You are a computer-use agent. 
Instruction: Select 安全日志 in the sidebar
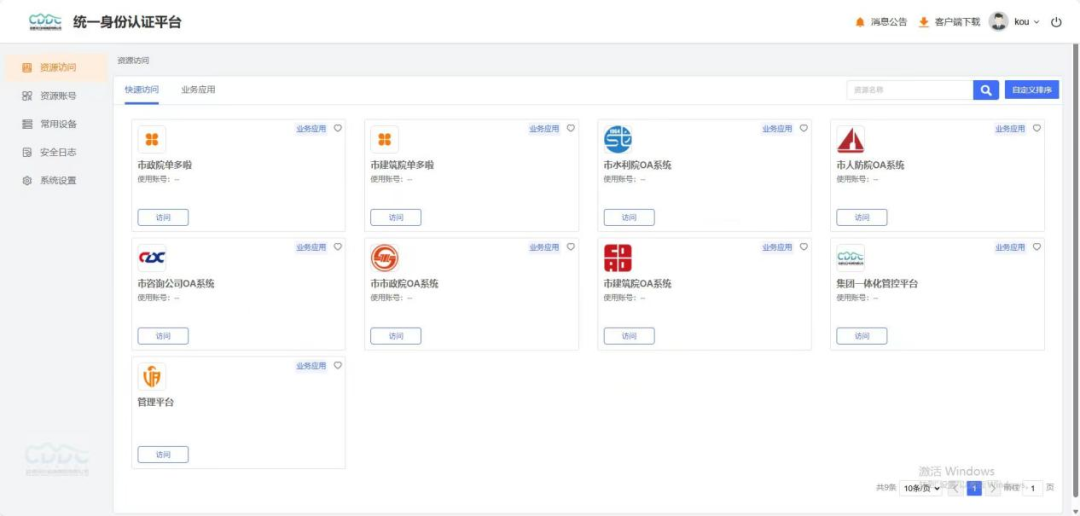click(x=57, y=153)
